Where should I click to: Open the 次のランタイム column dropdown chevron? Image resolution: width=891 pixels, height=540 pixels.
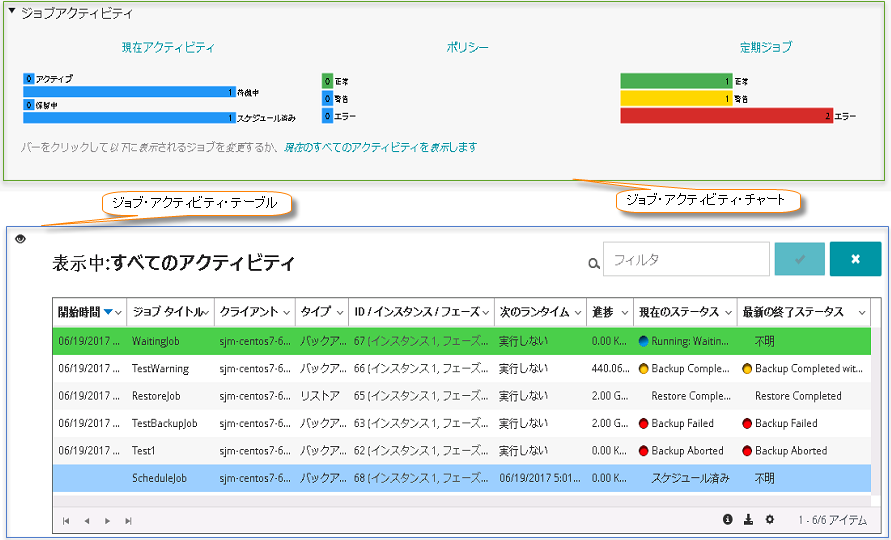click(x=578, y=313)
